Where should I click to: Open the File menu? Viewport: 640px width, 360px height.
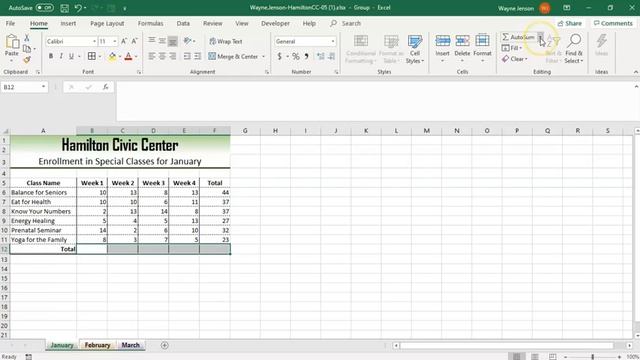point(10,23)
